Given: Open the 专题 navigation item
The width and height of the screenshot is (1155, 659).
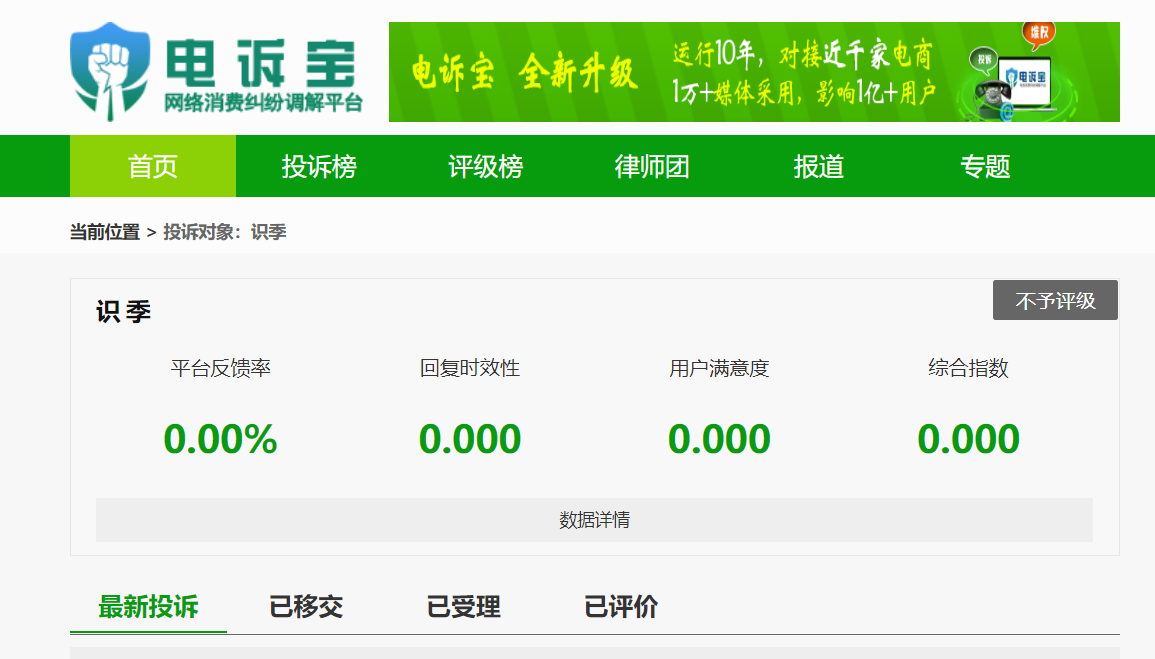Looking at the screenshot, I should pyautogui.click(x=985, y=166).
